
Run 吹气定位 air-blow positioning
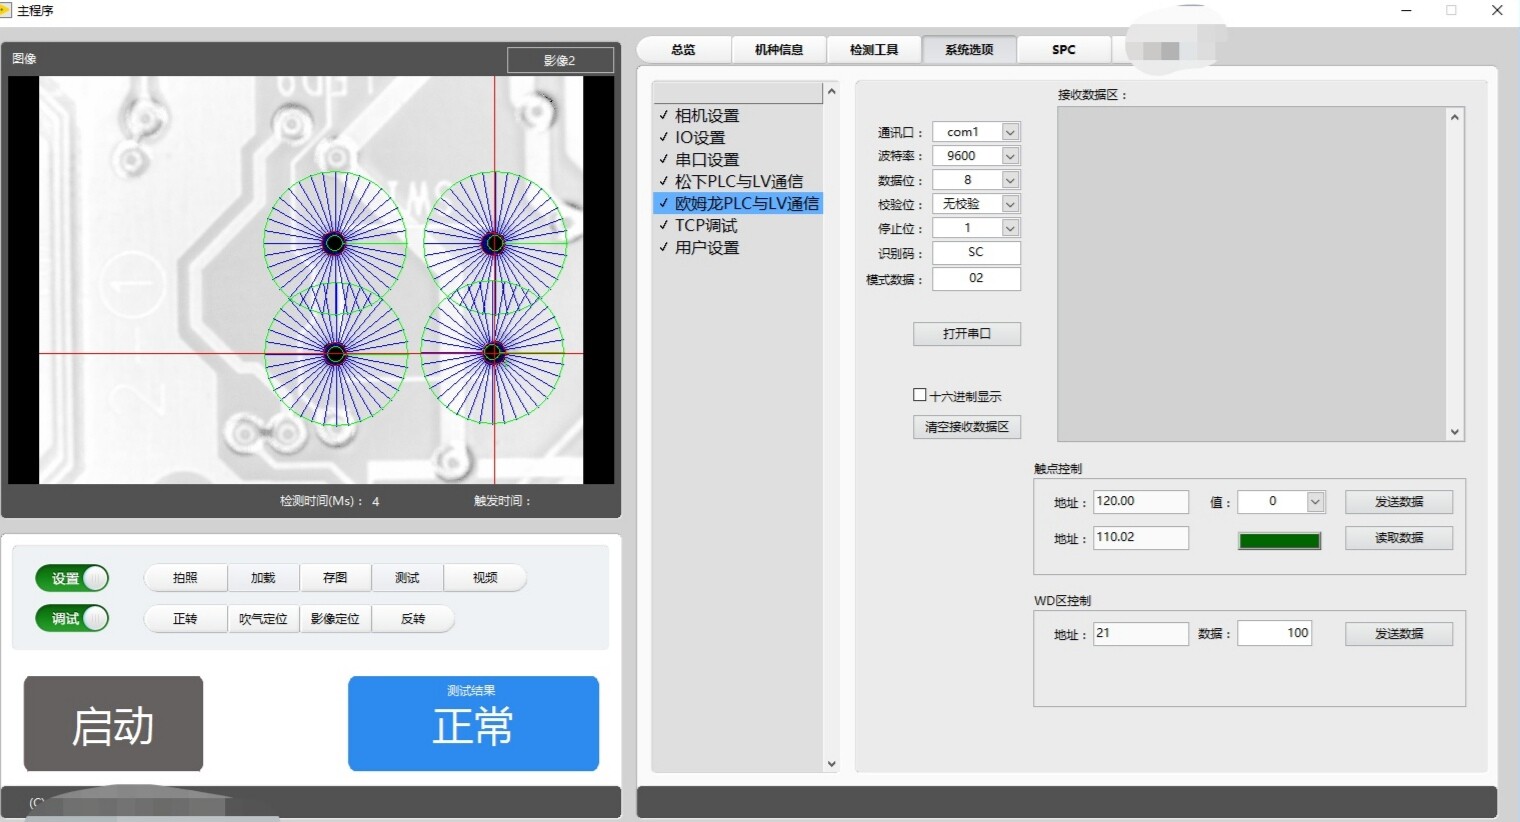click(263, 618)
